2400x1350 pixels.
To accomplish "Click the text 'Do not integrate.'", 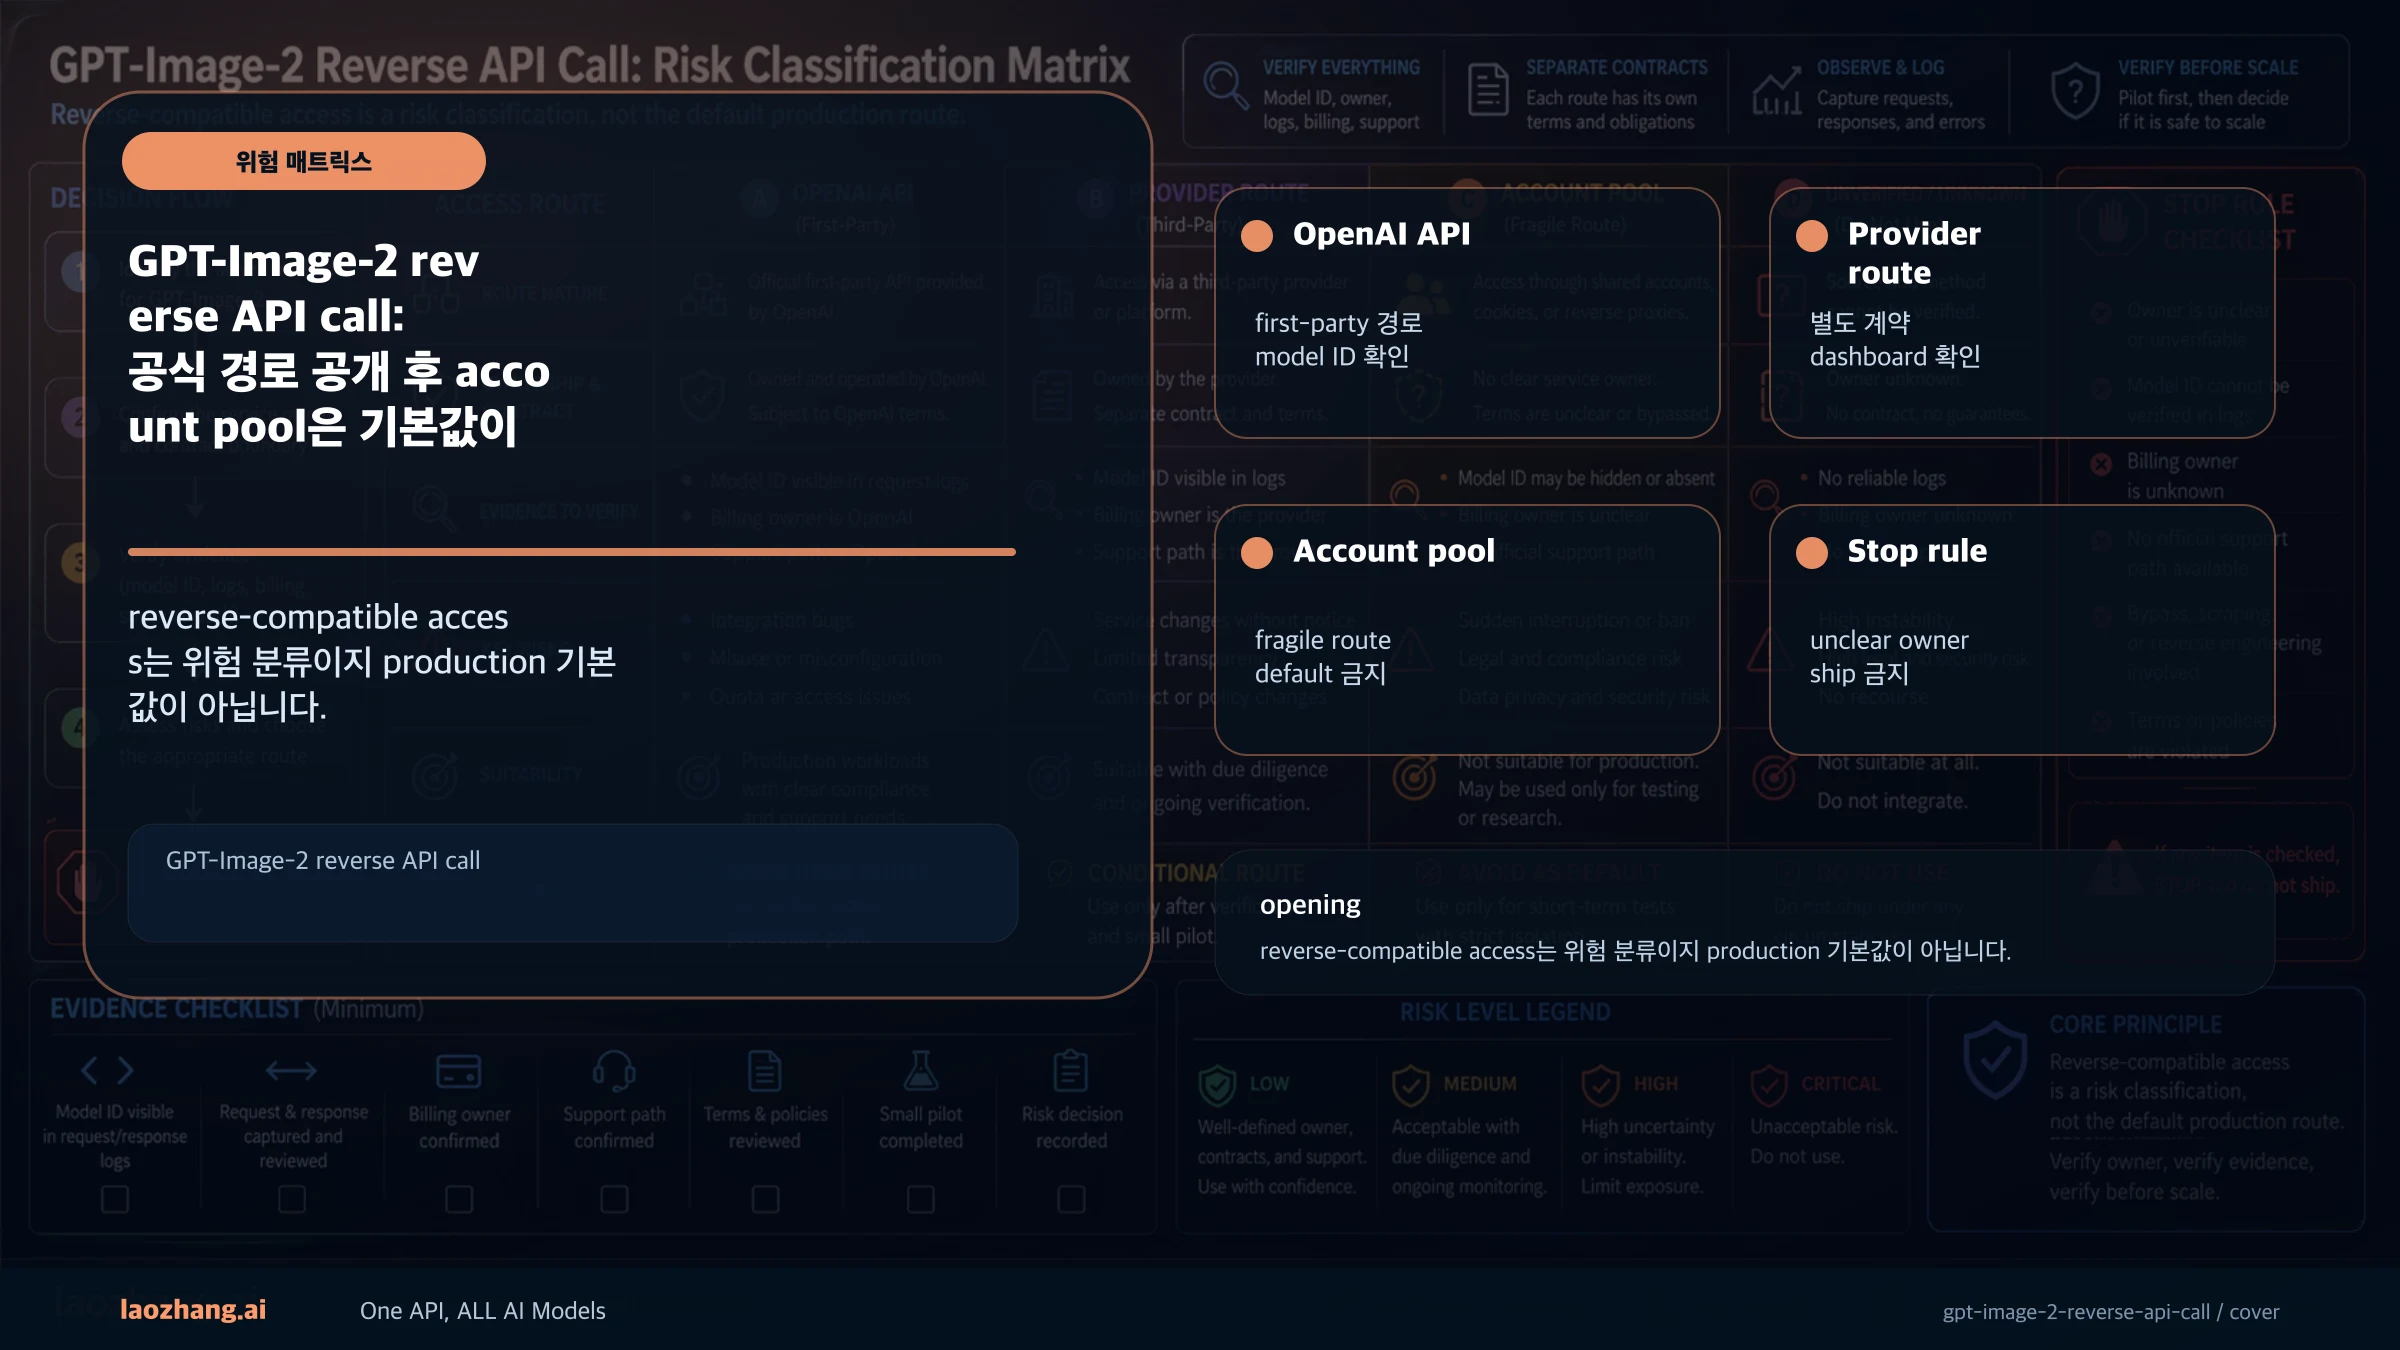I will pos(1892,801).
